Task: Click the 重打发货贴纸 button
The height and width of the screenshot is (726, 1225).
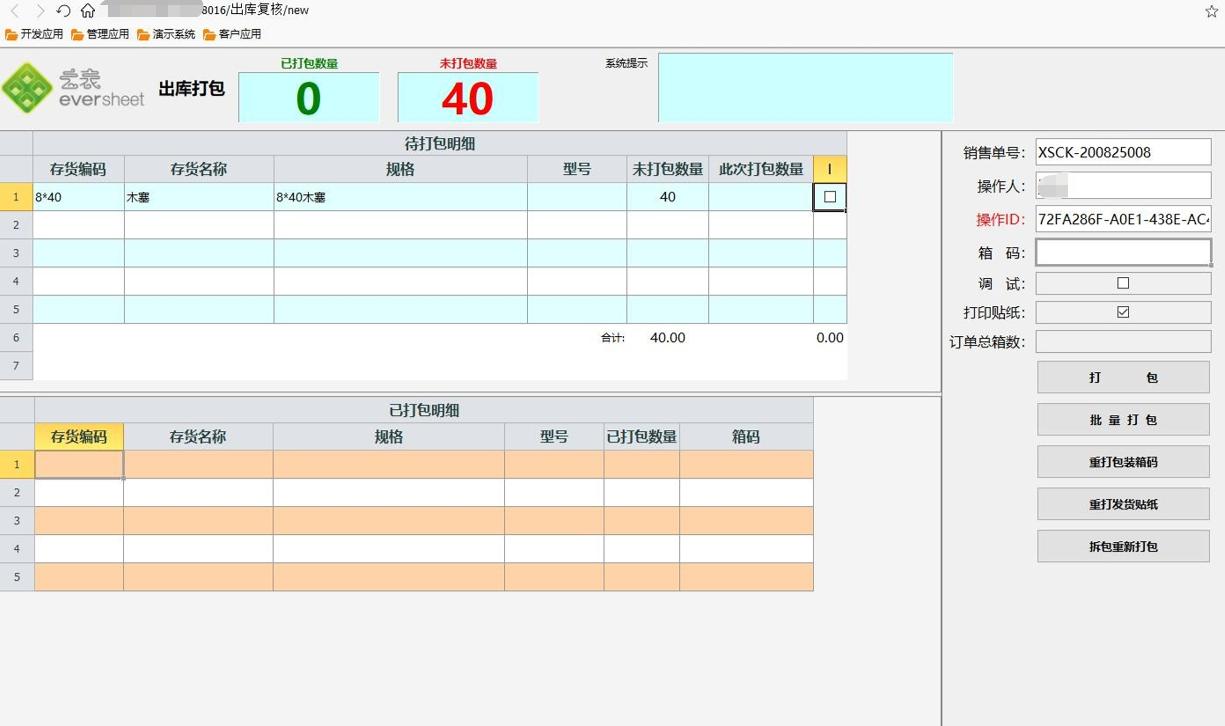Action: coord(1122,504)
